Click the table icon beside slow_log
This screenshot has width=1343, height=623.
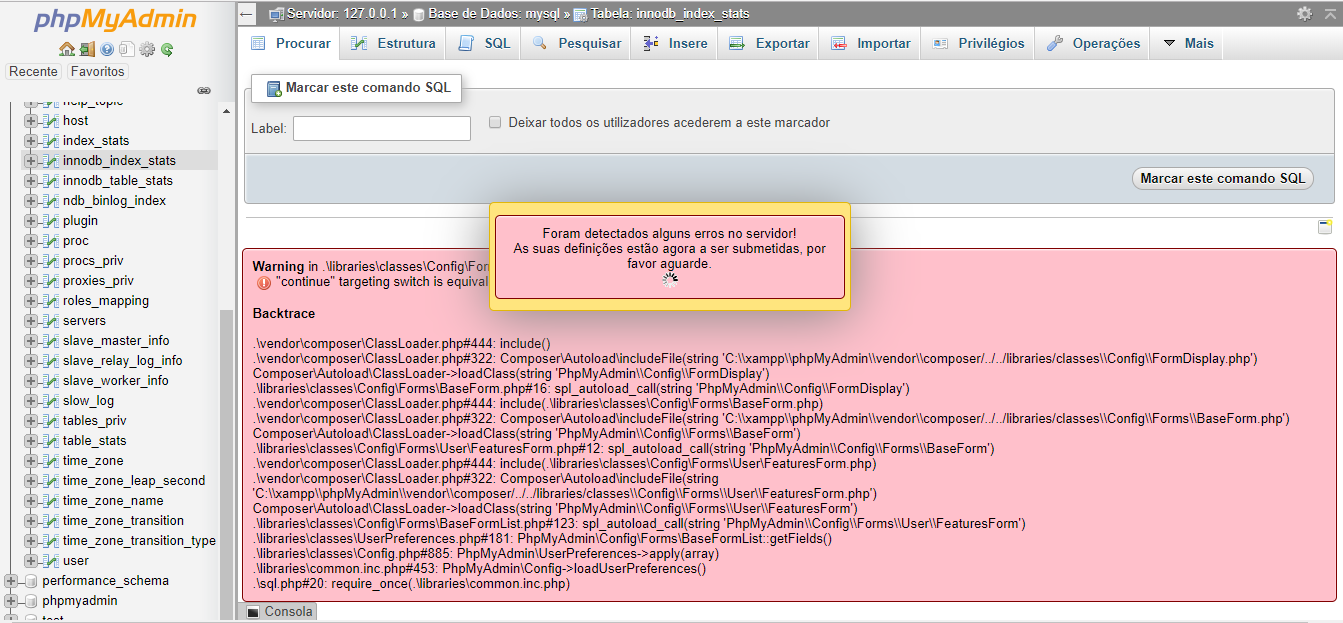point(50,400)
